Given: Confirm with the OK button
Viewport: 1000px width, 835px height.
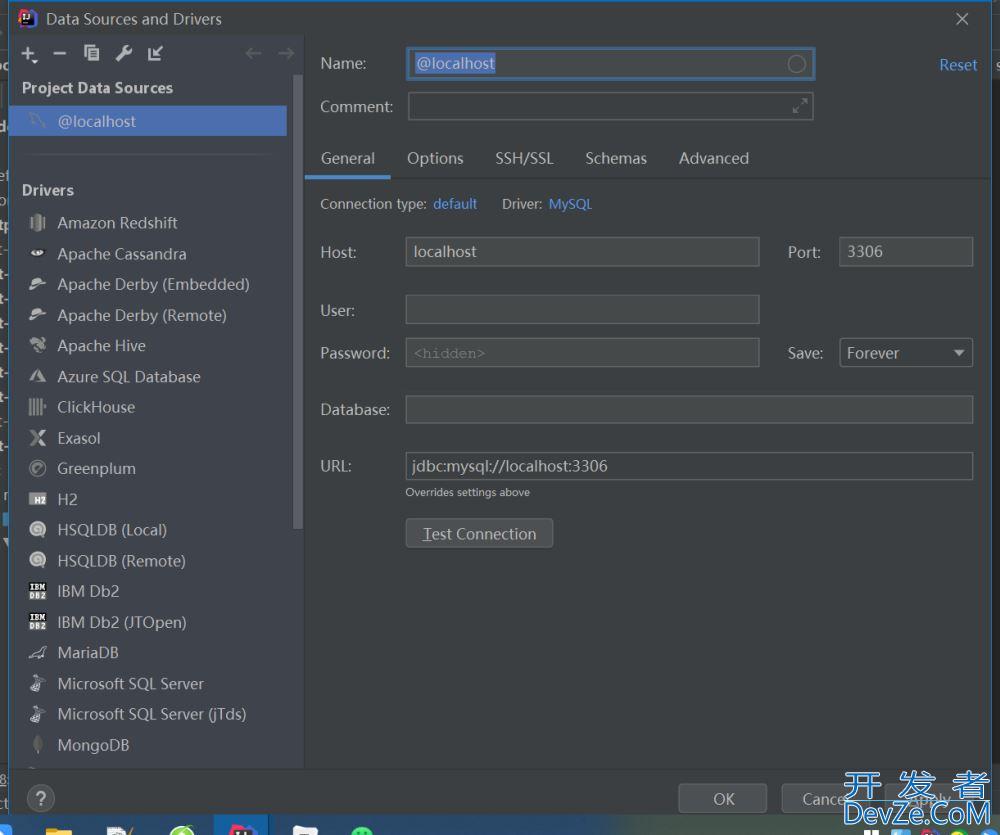Looking at the screenshot, I should click(723, 799).
